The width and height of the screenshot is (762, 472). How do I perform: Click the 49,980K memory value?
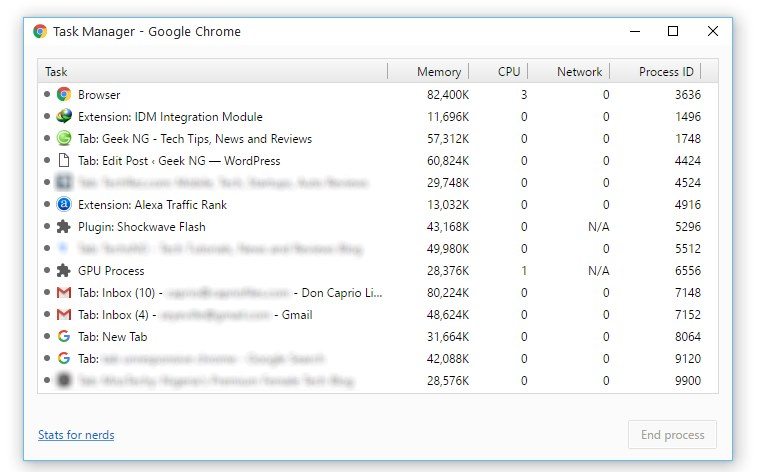pyautogui.click(x=448, y=248)
